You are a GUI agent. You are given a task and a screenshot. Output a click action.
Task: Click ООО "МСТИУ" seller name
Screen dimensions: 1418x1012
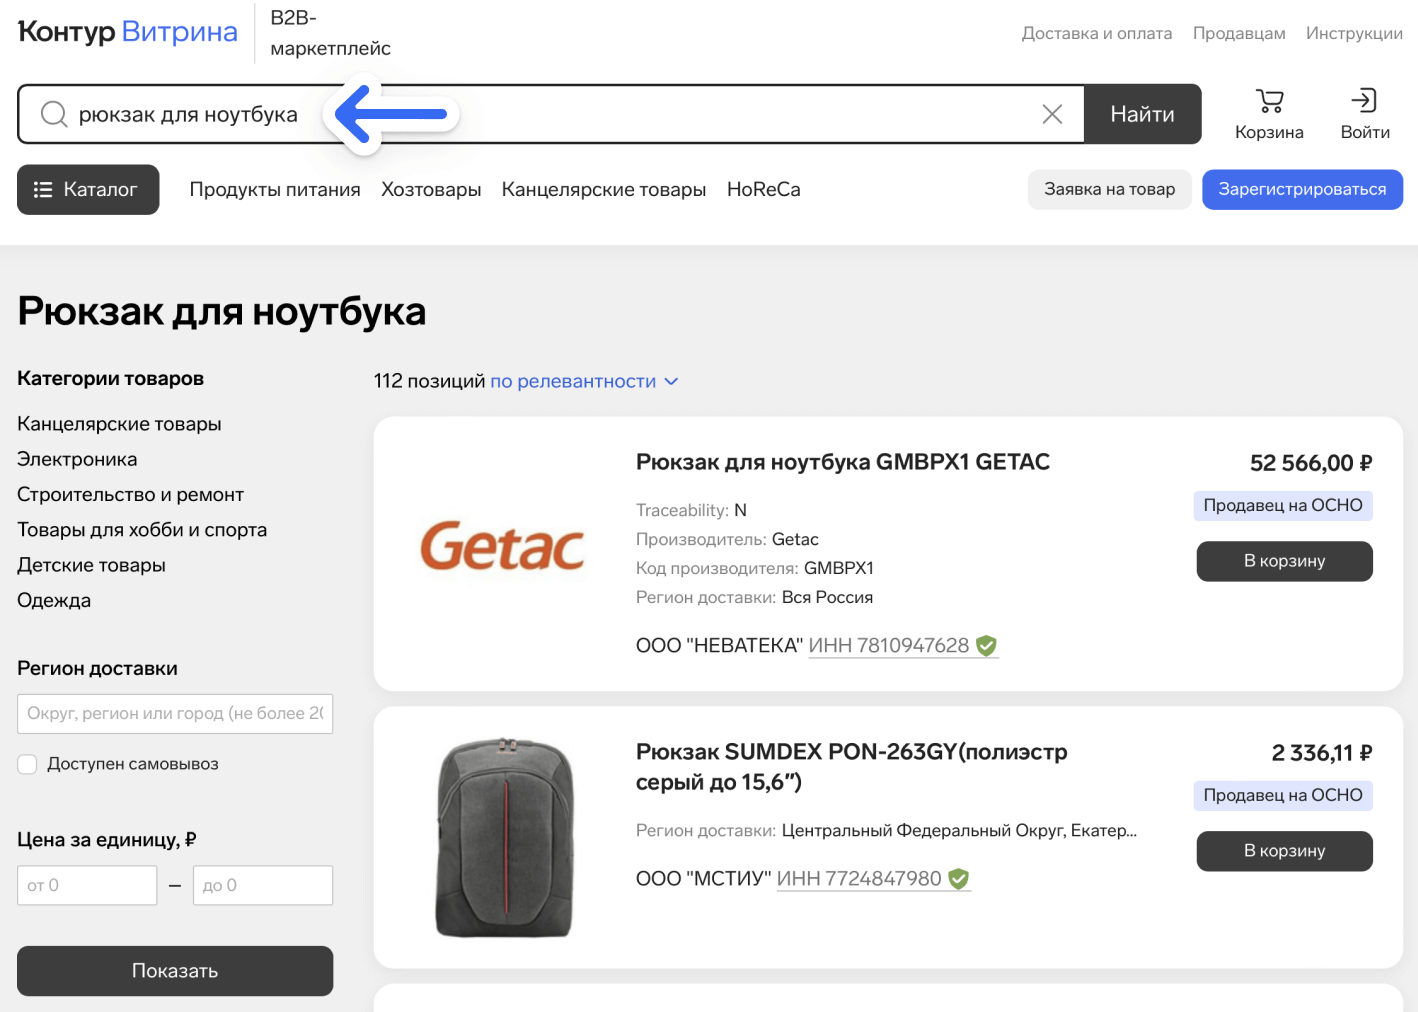(x=703, y=879)
